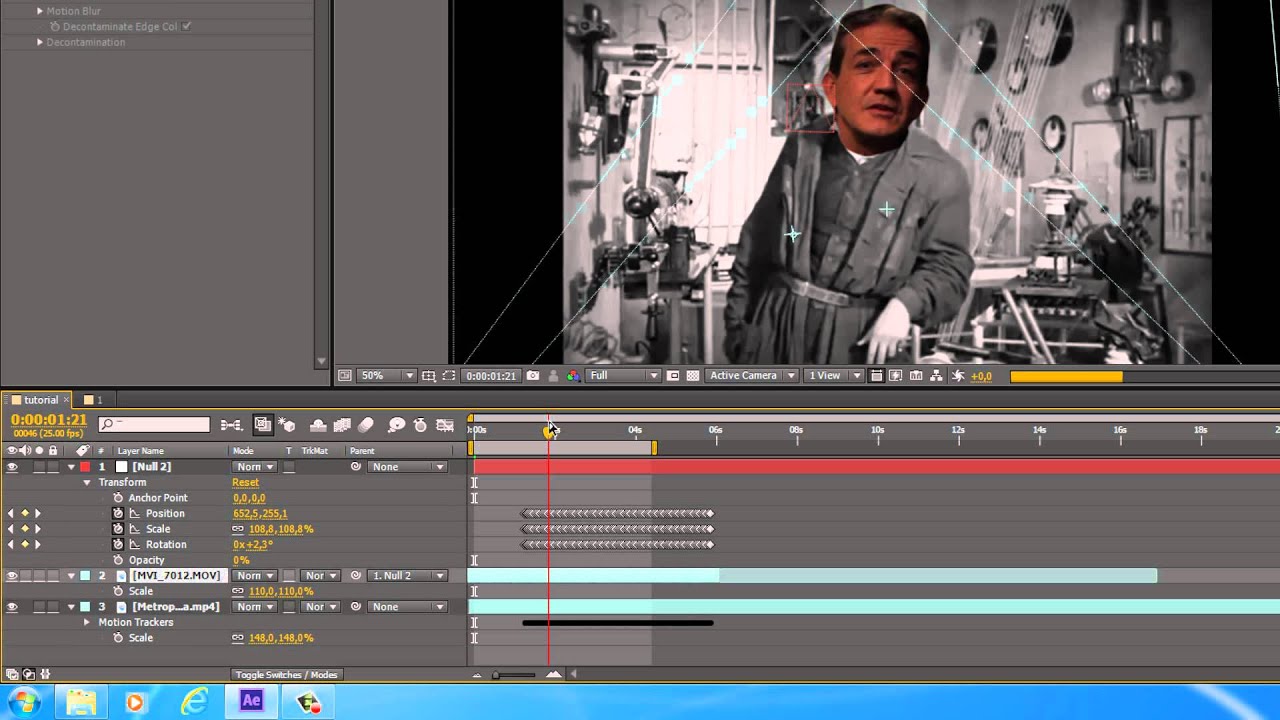Viewport: 1280px width, 720px height.
Task: Open the composition mini-flowchart icon
Action: pos(231,425)
